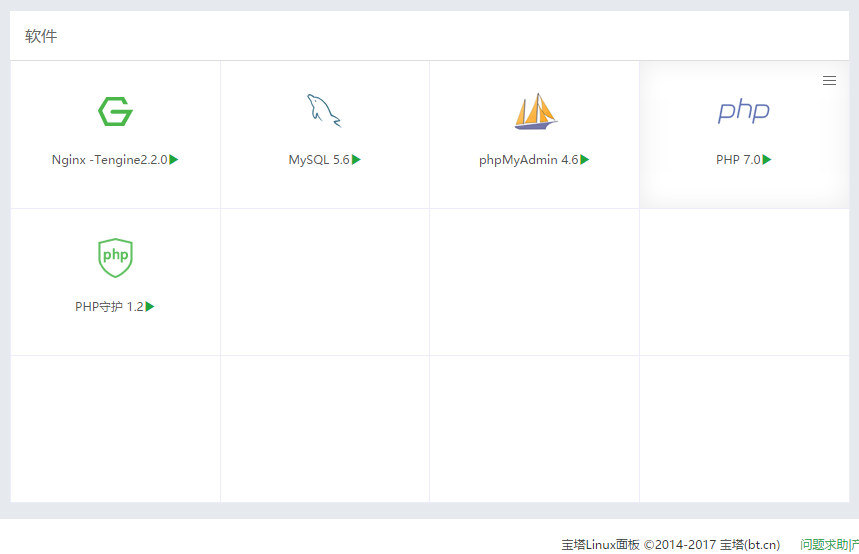
Task: Click the phpMyAdmin sailboat logo
Action: pos(535,111)
